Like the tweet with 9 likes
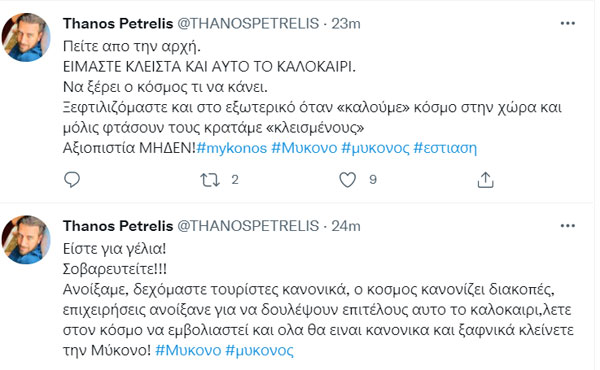600x370 pixels. (347, 180)
